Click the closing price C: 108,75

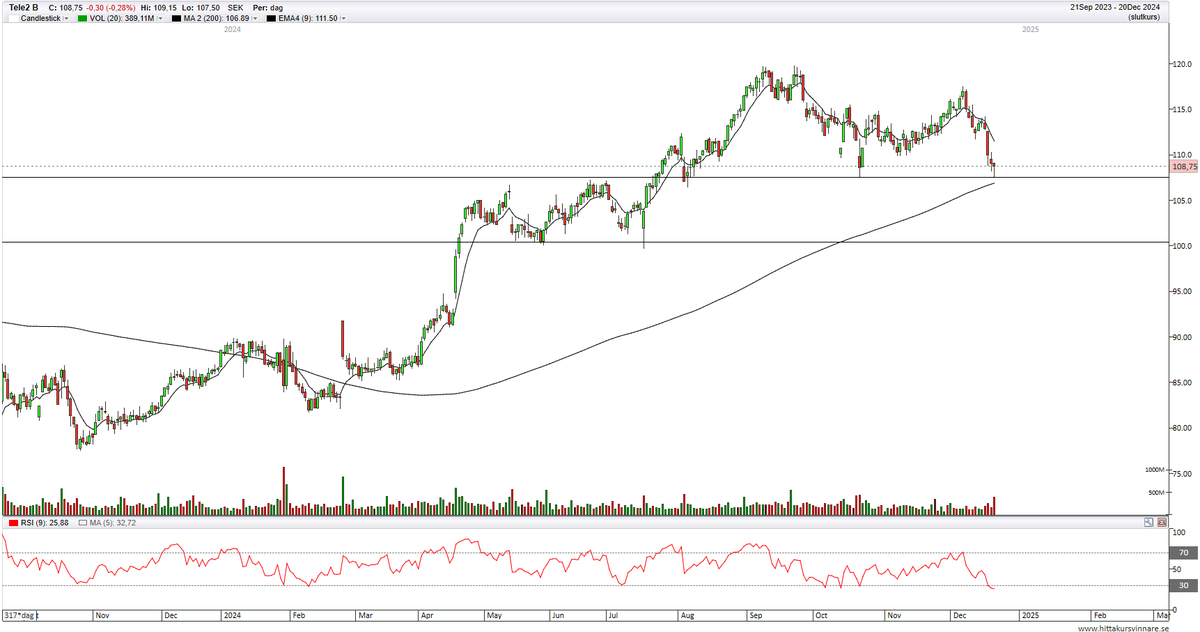point(65,7)
